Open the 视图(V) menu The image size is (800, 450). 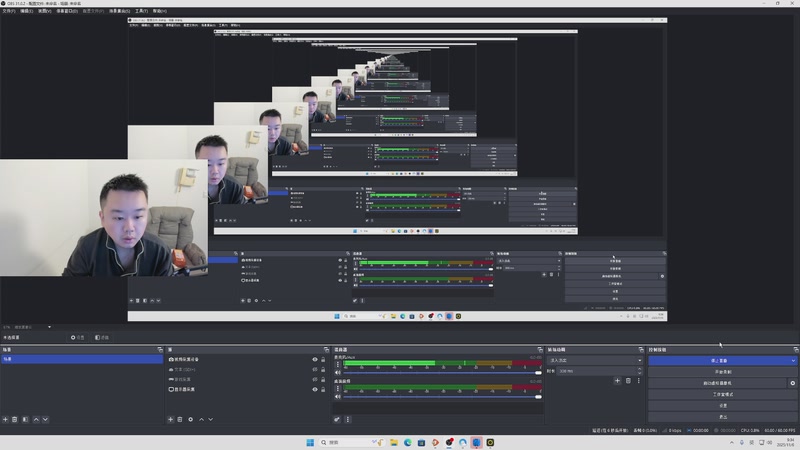[44, 11]
